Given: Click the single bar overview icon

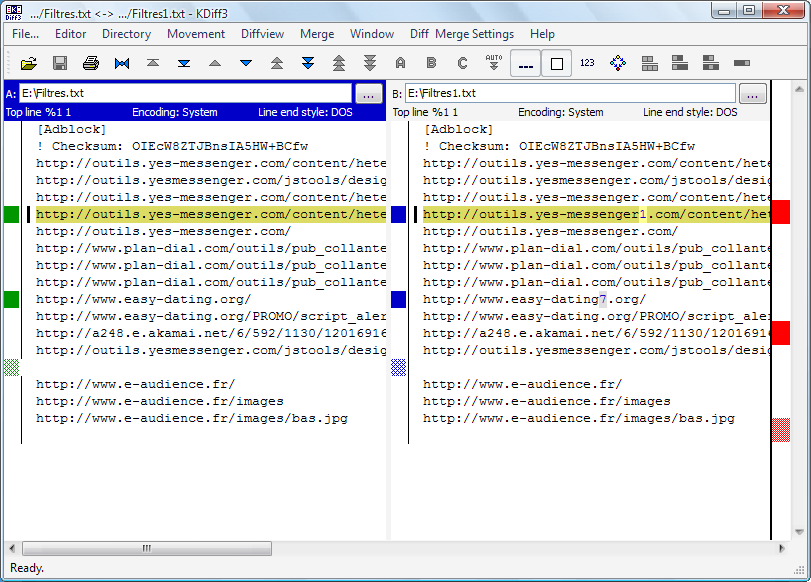Looking at the screenshot, I should pyautogui.click(x=742, y=63).
